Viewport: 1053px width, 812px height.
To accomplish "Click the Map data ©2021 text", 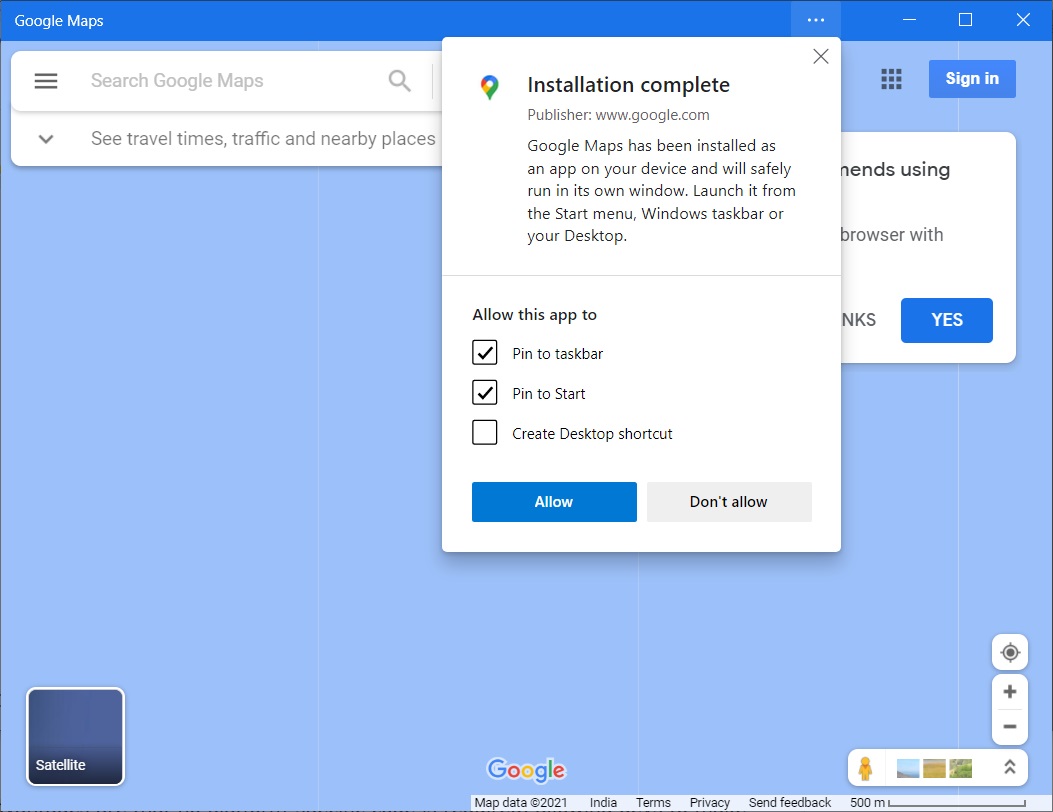I will click(x=520, y=803).
